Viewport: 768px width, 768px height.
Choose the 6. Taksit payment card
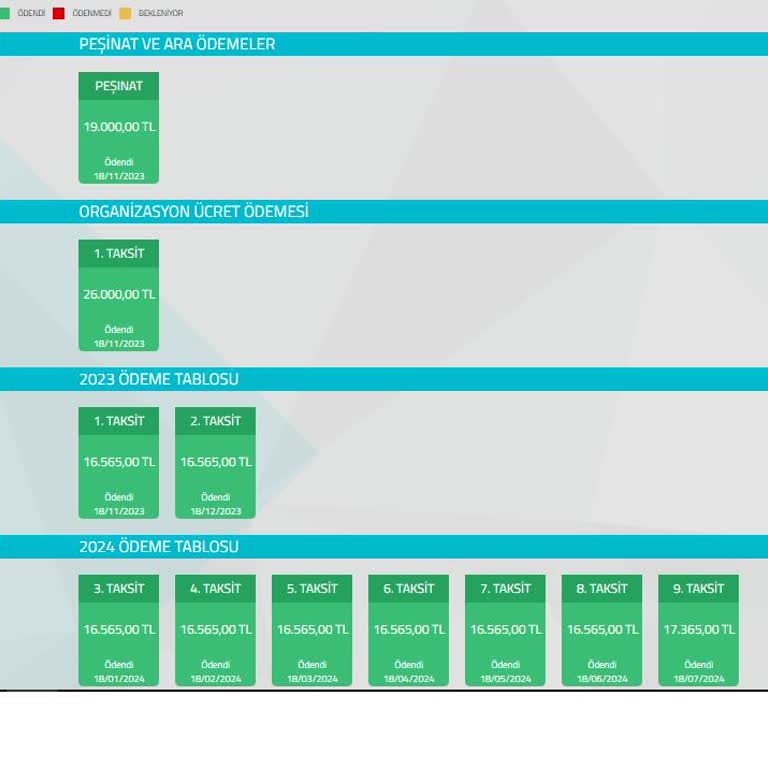pos(408,630)
